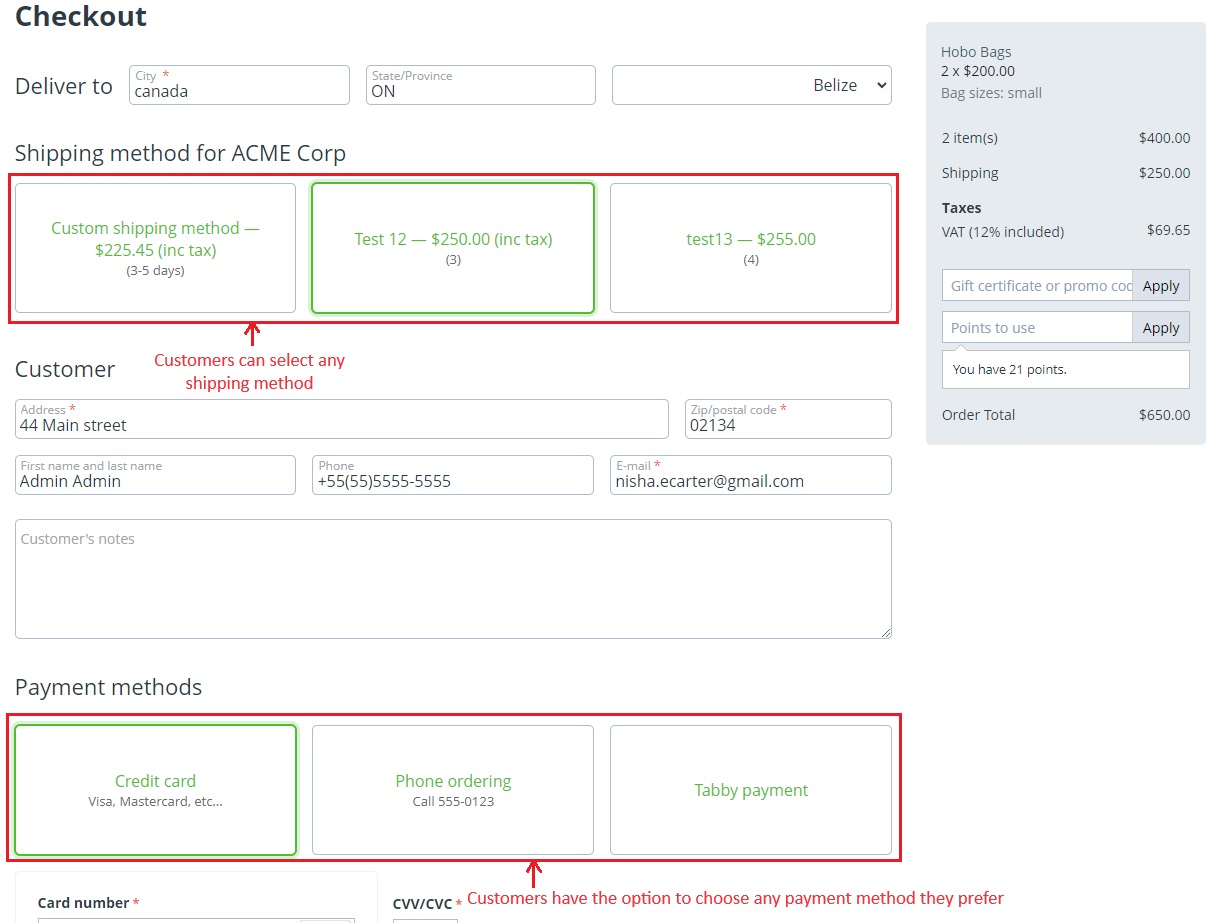Screen dimensions: 1220x923
Task: Select Tabby payment method
Action: point(751,790)
